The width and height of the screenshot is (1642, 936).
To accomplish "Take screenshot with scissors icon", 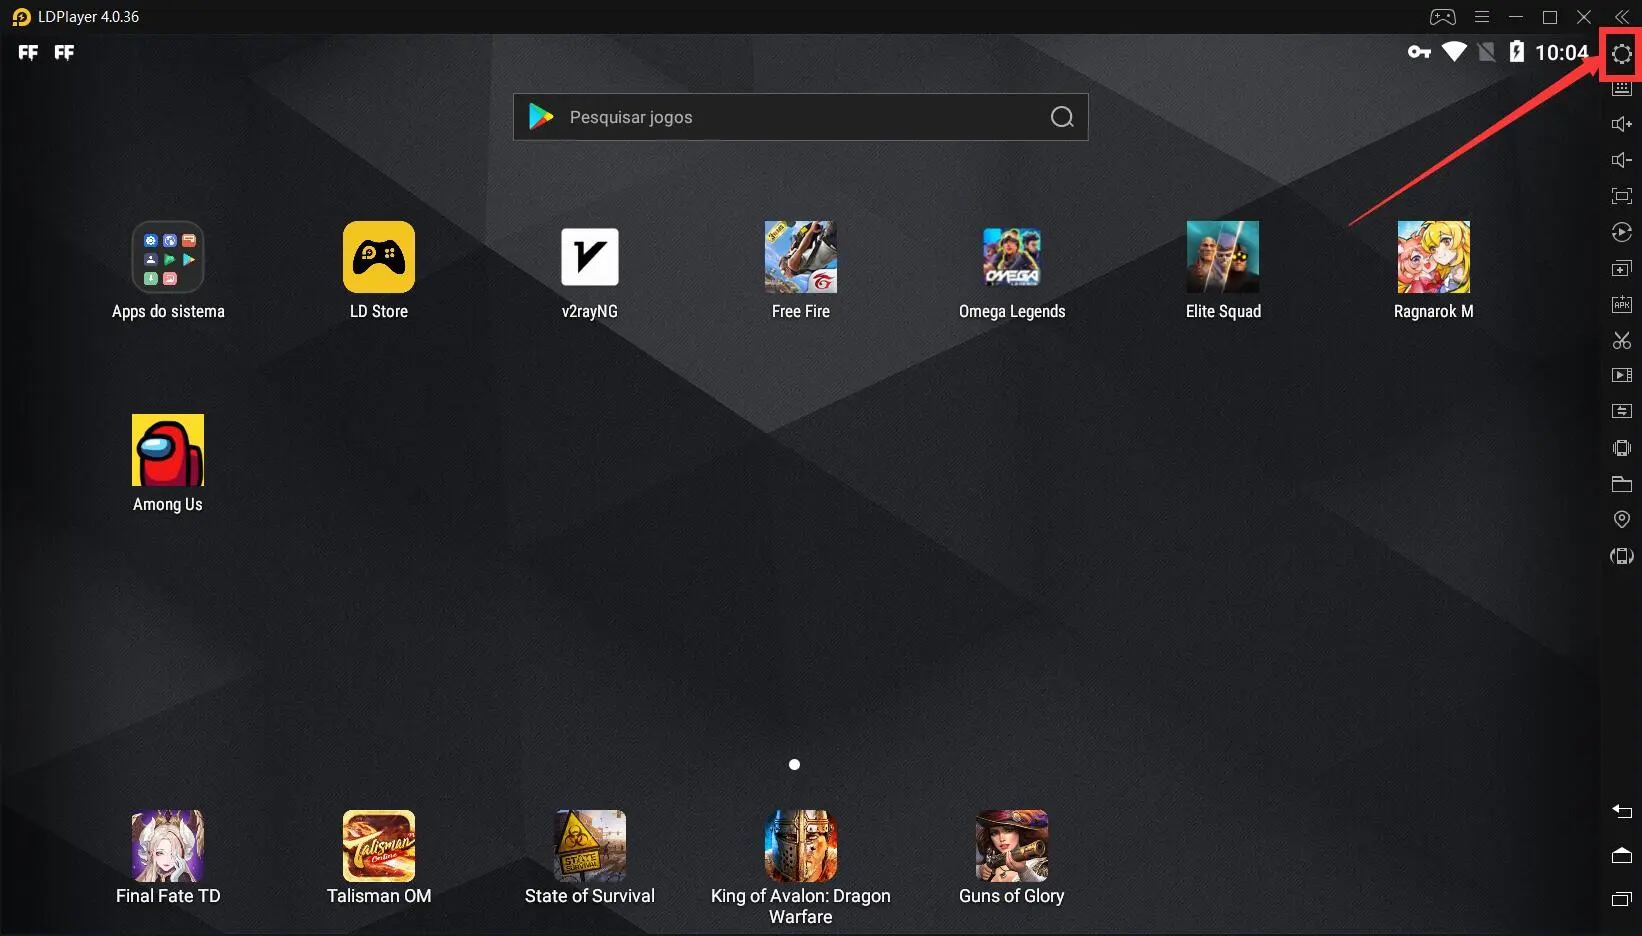I will [x=1622, y=340].
